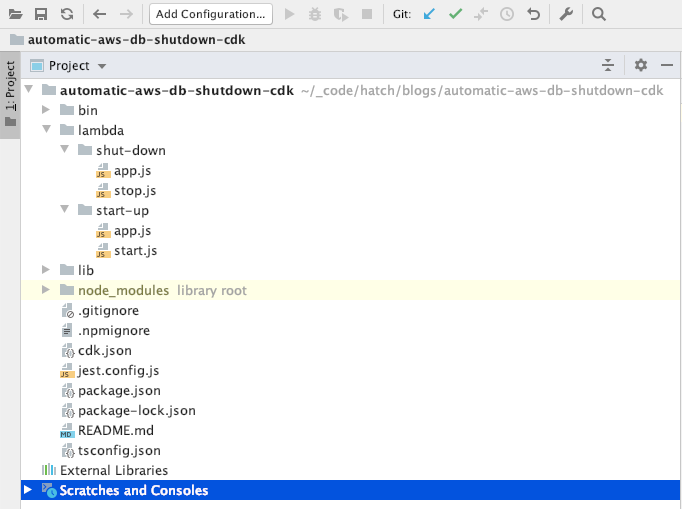The height and width of the screenshot is (509, 682).
Task: Collapse the shut-down folder arrow
Action: [65, 150]
